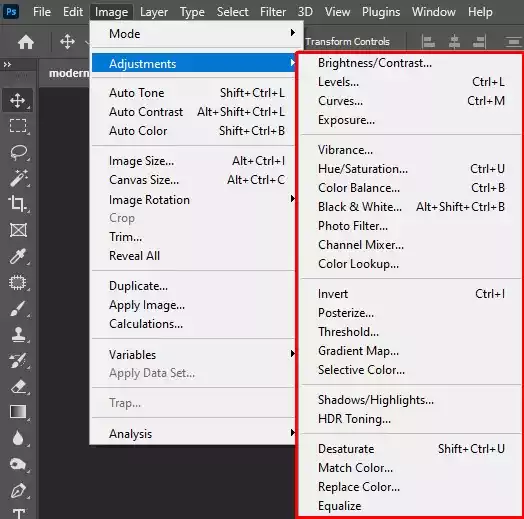Choose Reveal All
This screenshot has height=519, width=524.
tap(194, 256)
